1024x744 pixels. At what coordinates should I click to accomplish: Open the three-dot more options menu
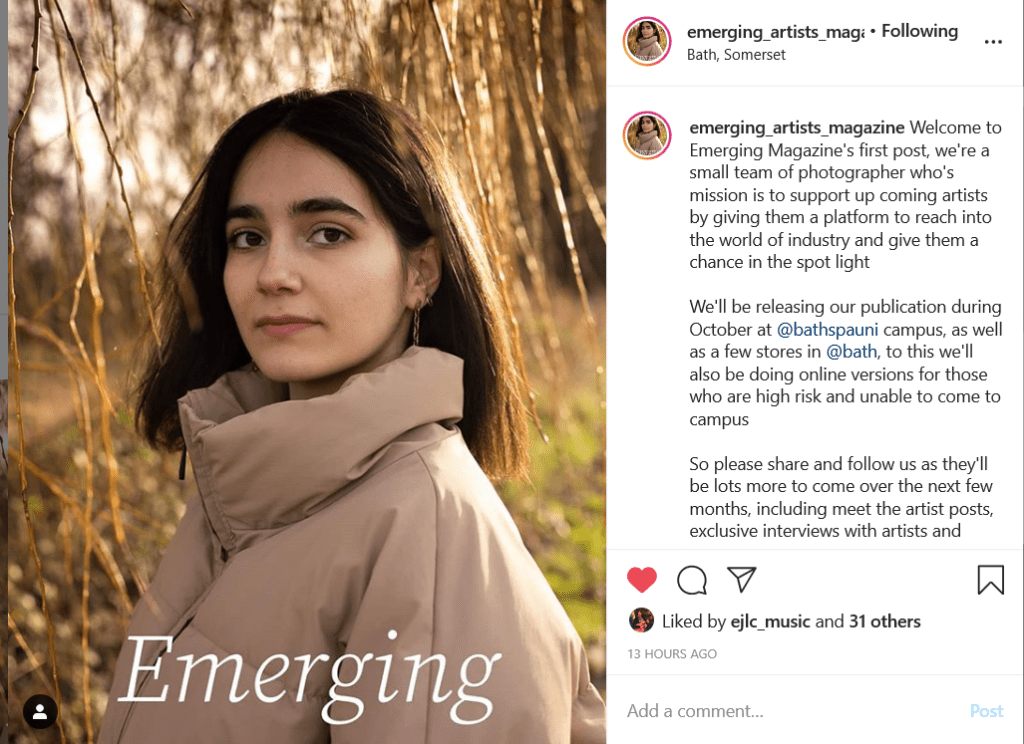[993, 42]
